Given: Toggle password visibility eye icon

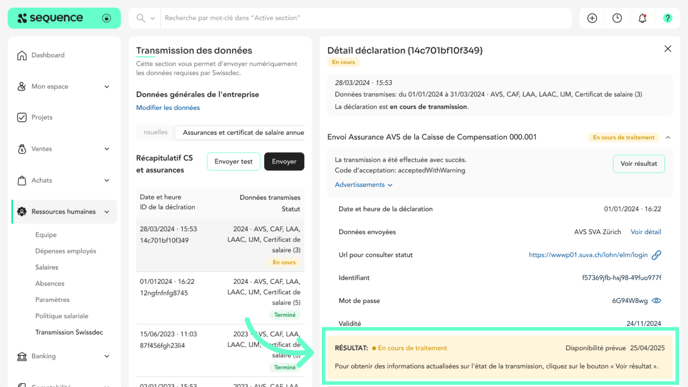Looking at the screenshot, I should click(x=656, y=301).
